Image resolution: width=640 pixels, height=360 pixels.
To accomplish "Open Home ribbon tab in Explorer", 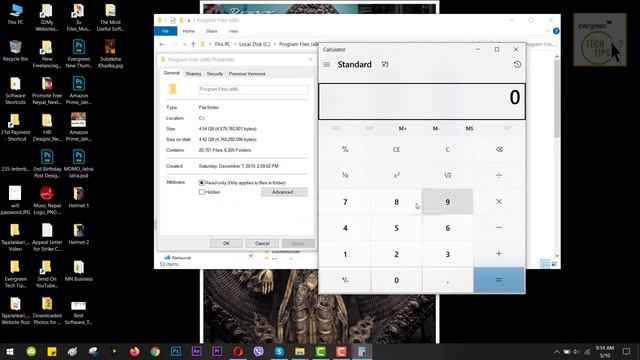I will (189, 31).
